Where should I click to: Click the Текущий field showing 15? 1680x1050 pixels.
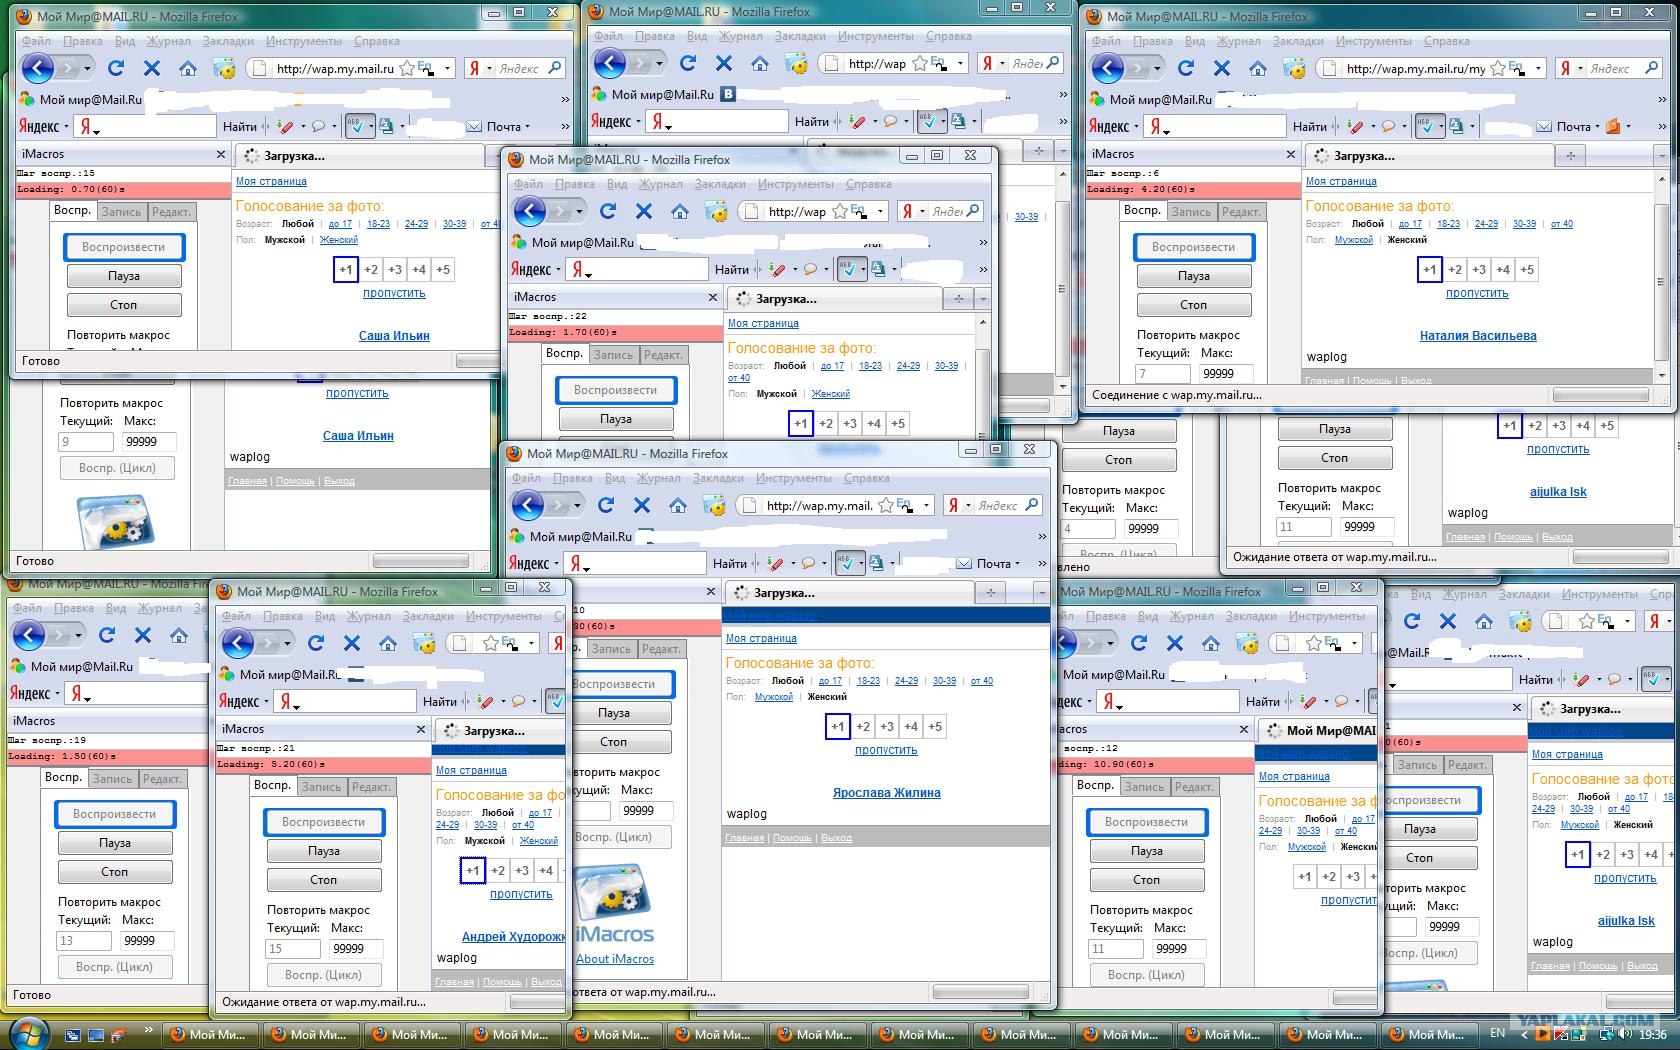tap(293, 949)
